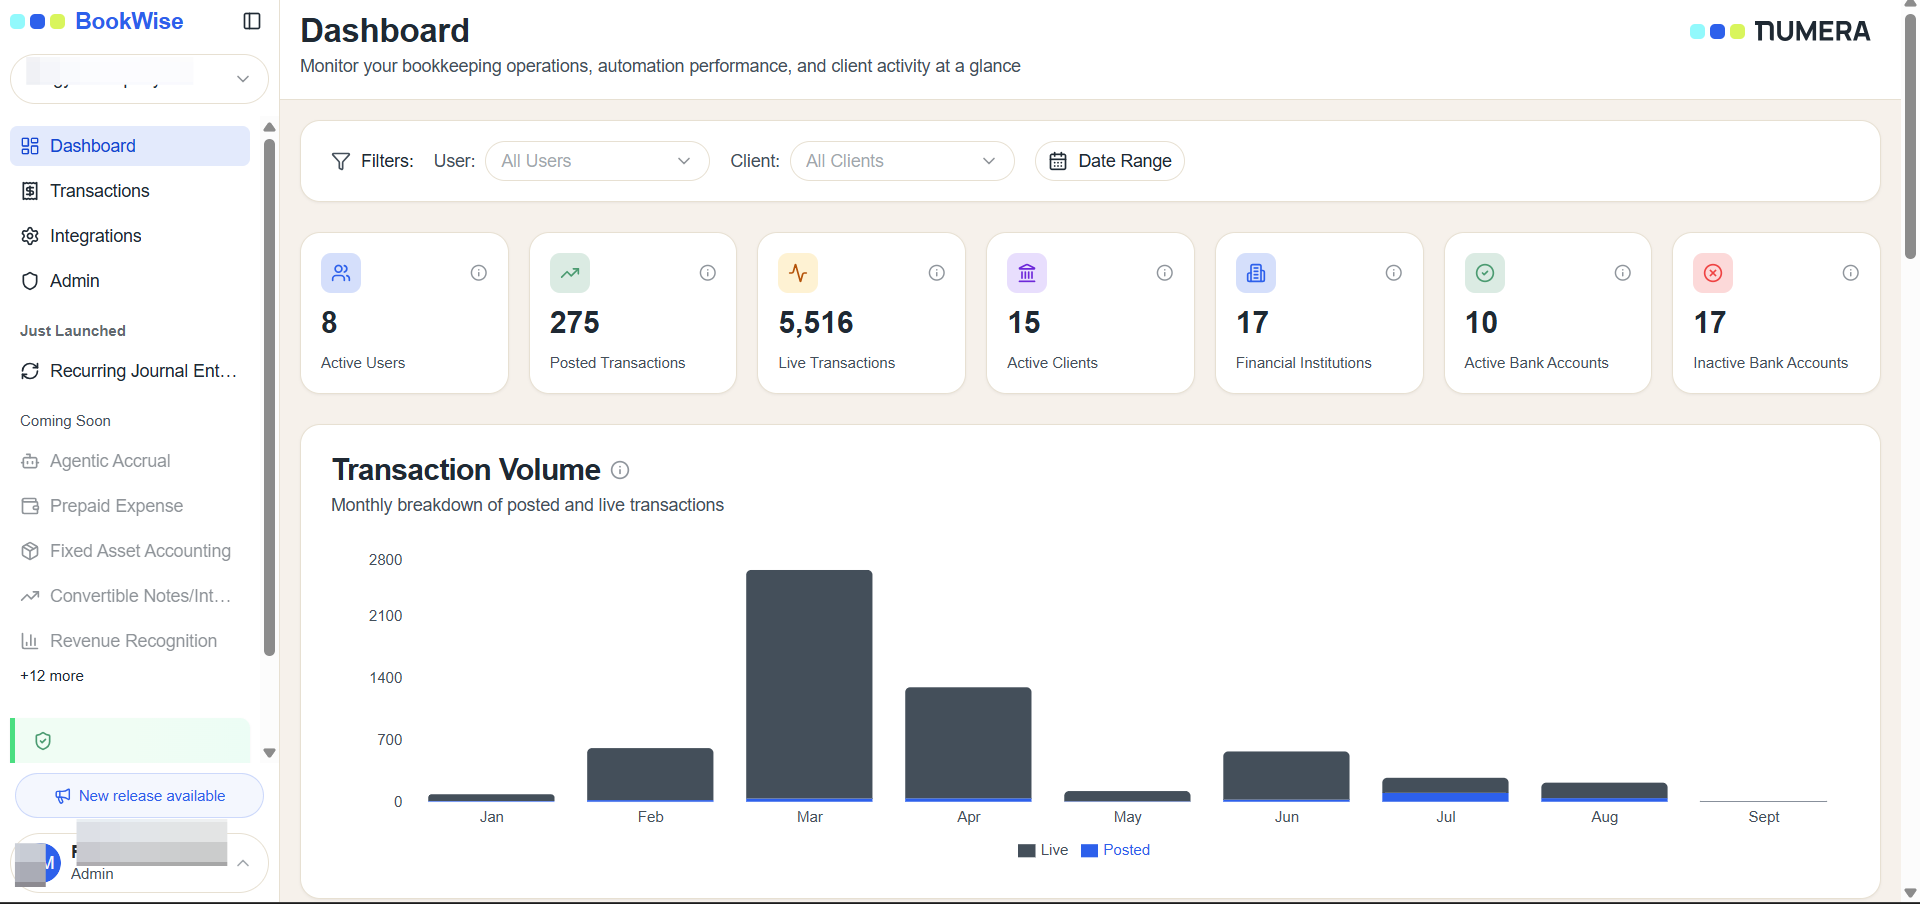Click the Active Bank Accounts check icon

[1485, 273]
